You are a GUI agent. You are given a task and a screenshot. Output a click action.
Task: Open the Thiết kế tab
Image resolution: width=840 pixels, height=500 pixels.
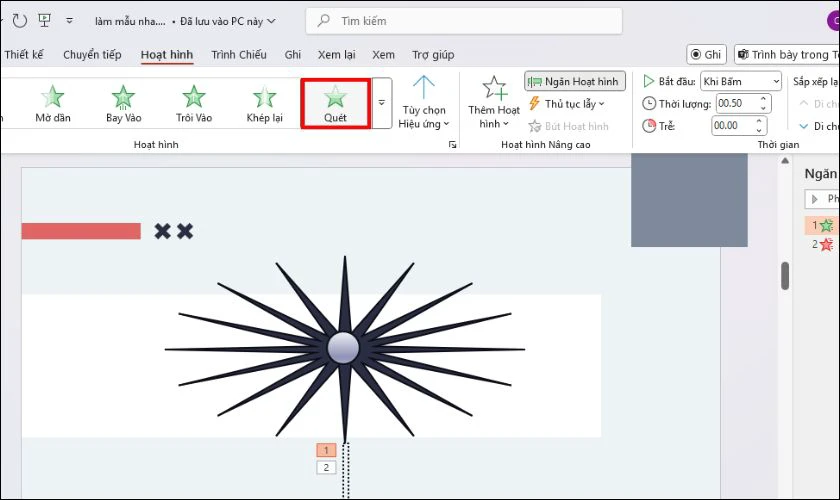click(x=24, y=55)
